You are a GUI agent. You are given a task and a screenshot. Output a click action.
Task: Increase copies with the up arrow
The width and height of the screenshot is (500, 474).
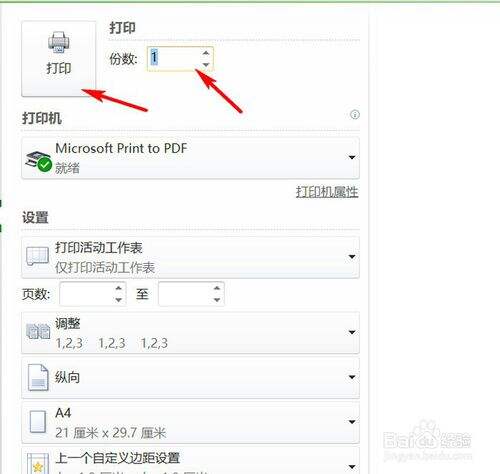pyautogui.click(x=206, y=53)
